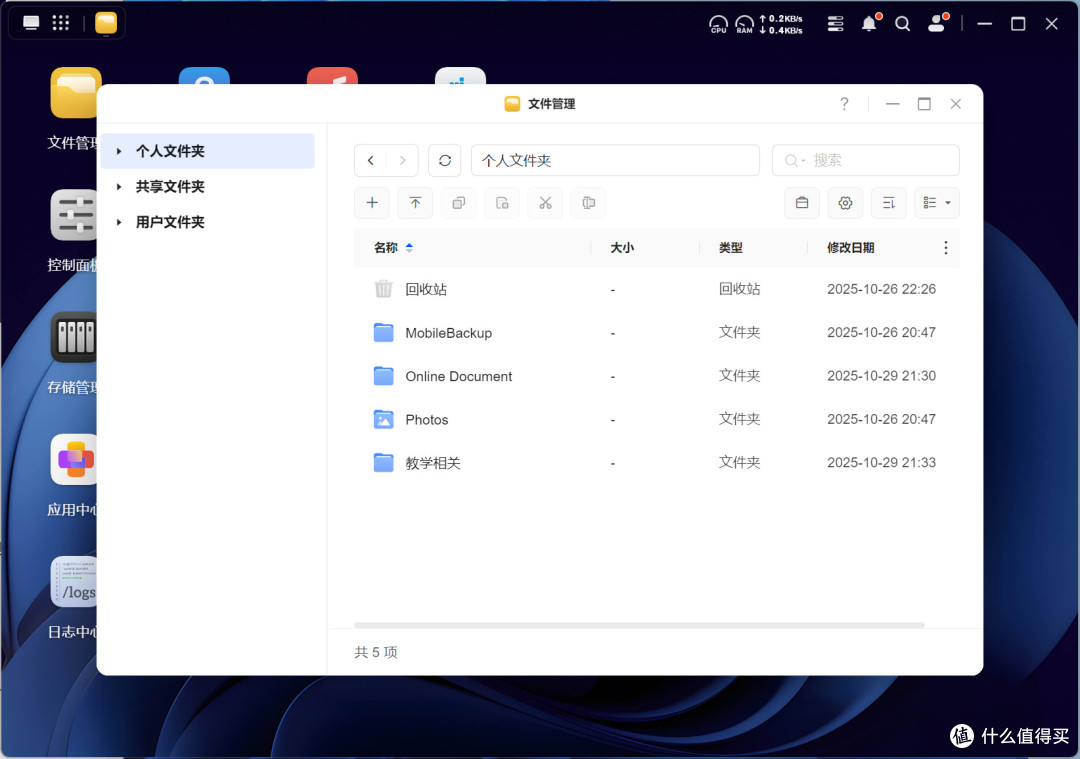The image size is (1080, 759).
Task: Click the sort order icon
Action: [889, 202]
